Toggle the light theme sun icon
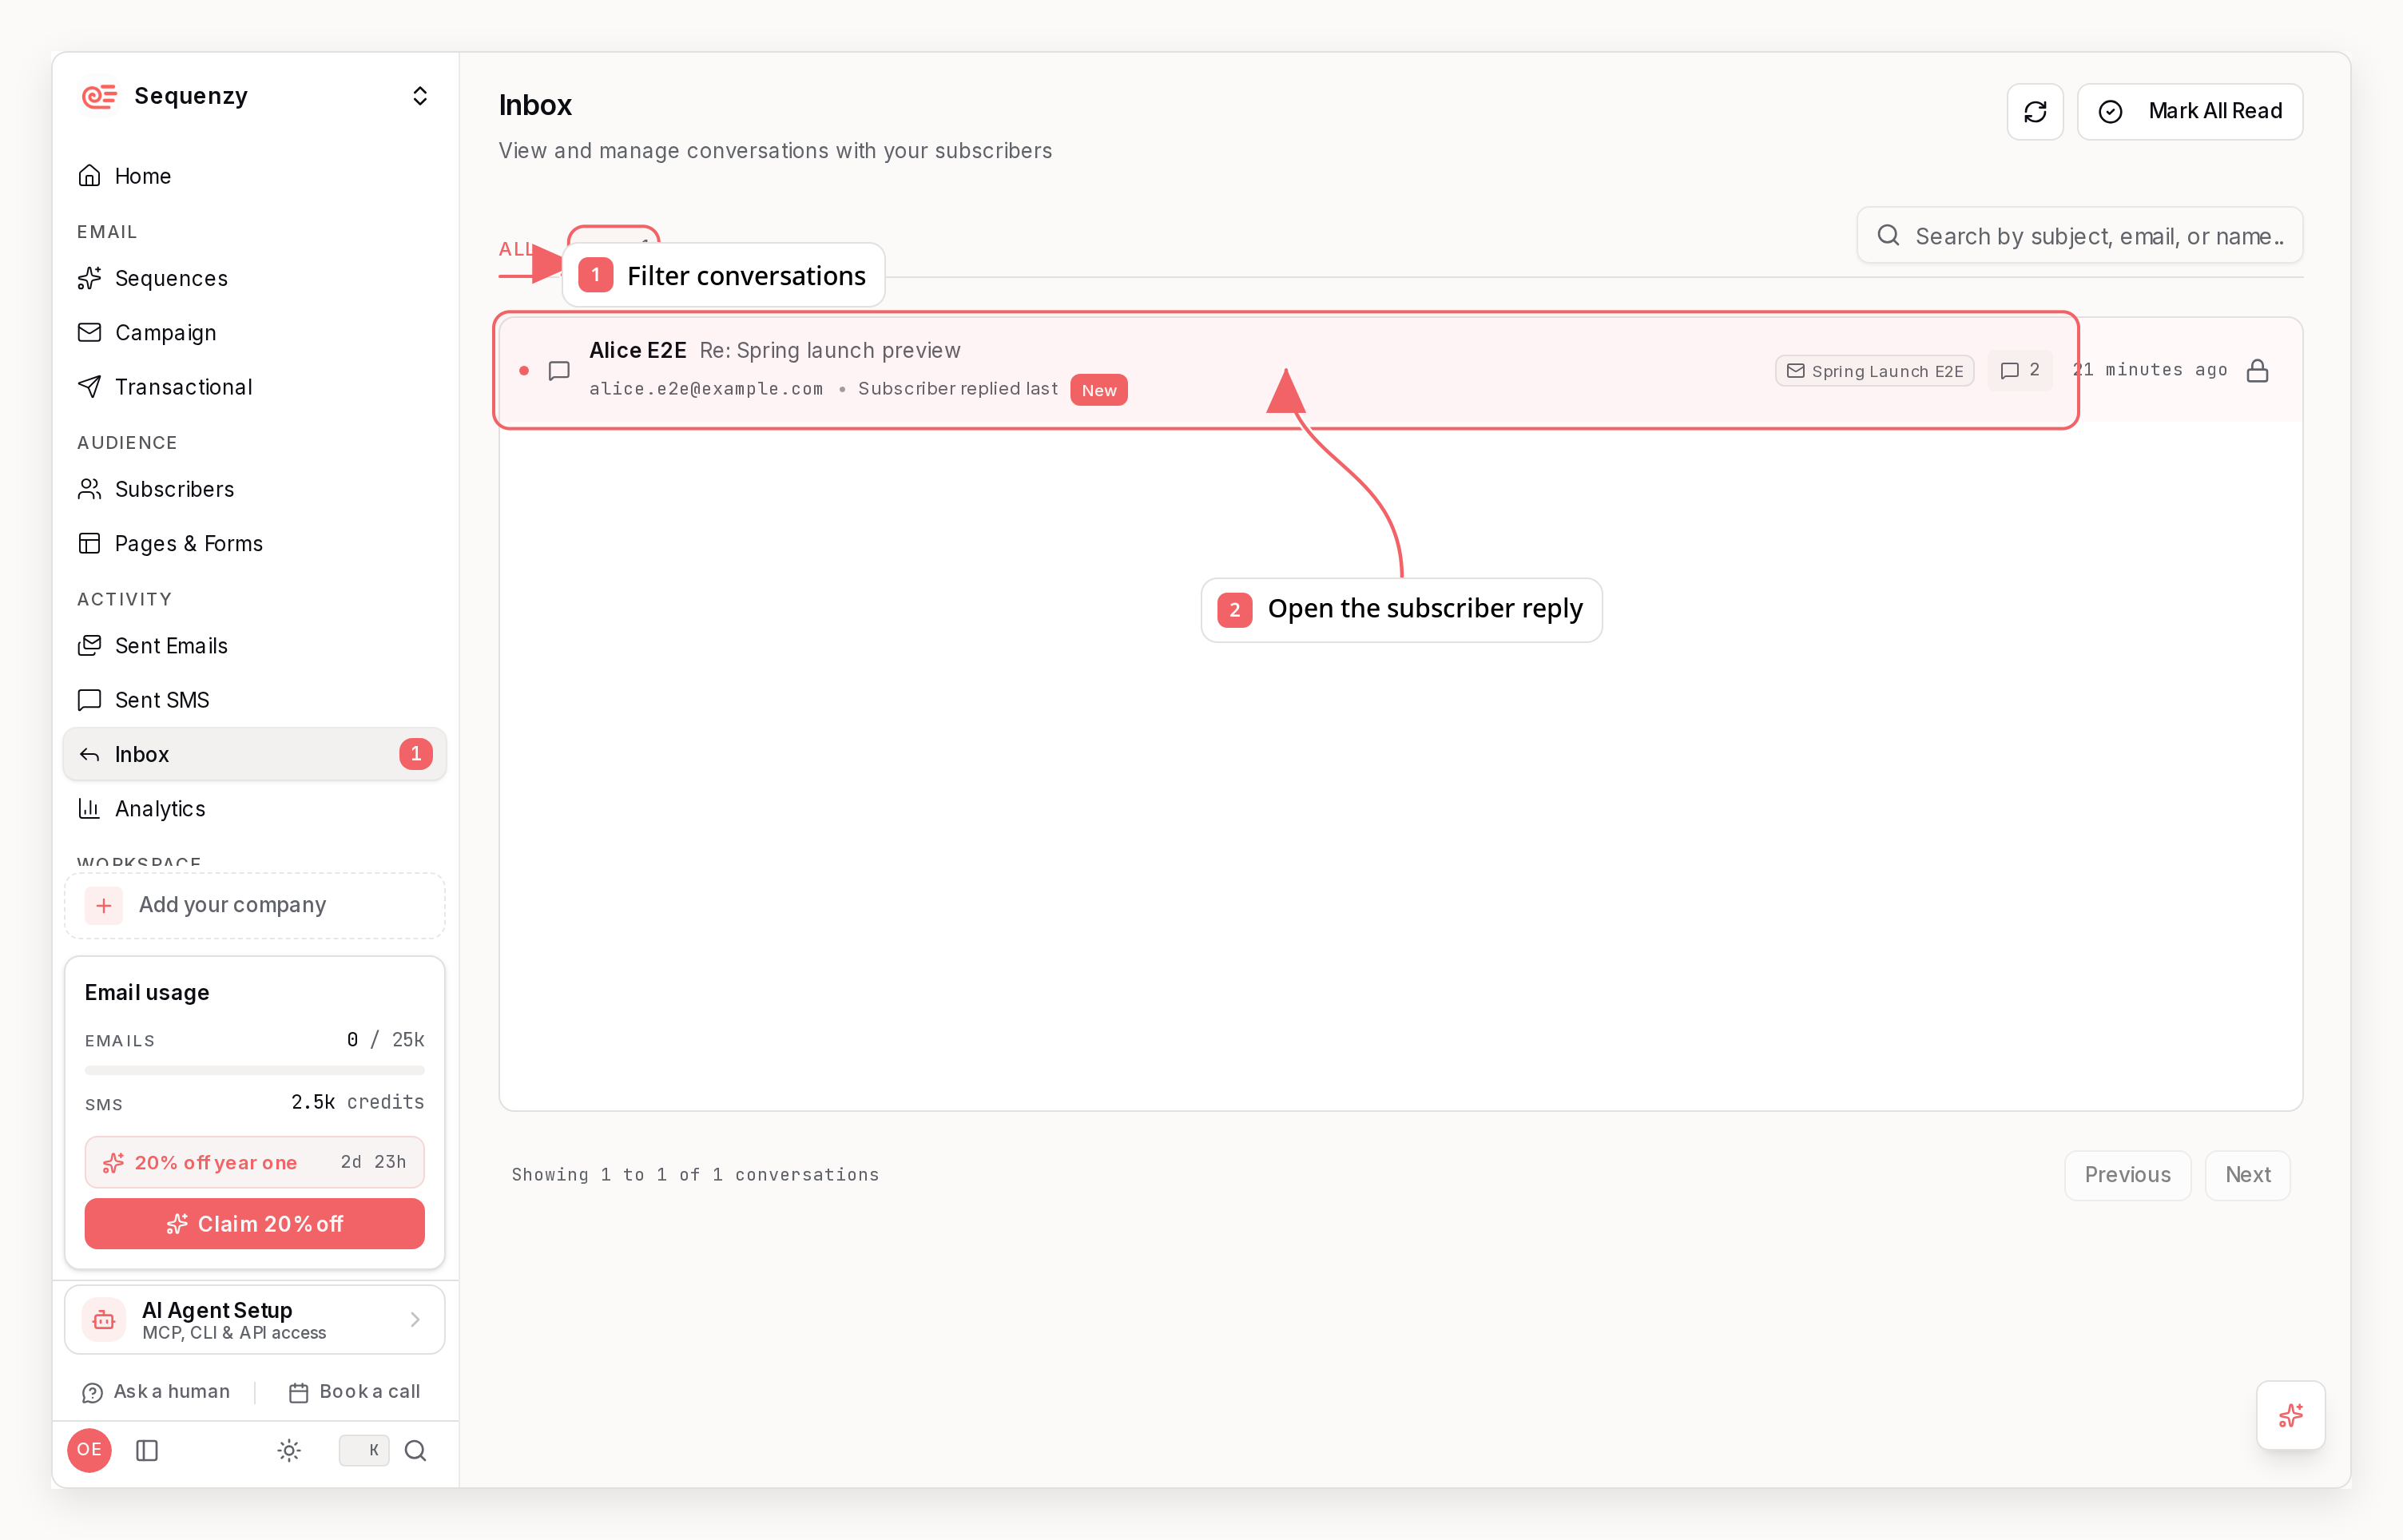 pyautogui.click(x=289, y=1450)
